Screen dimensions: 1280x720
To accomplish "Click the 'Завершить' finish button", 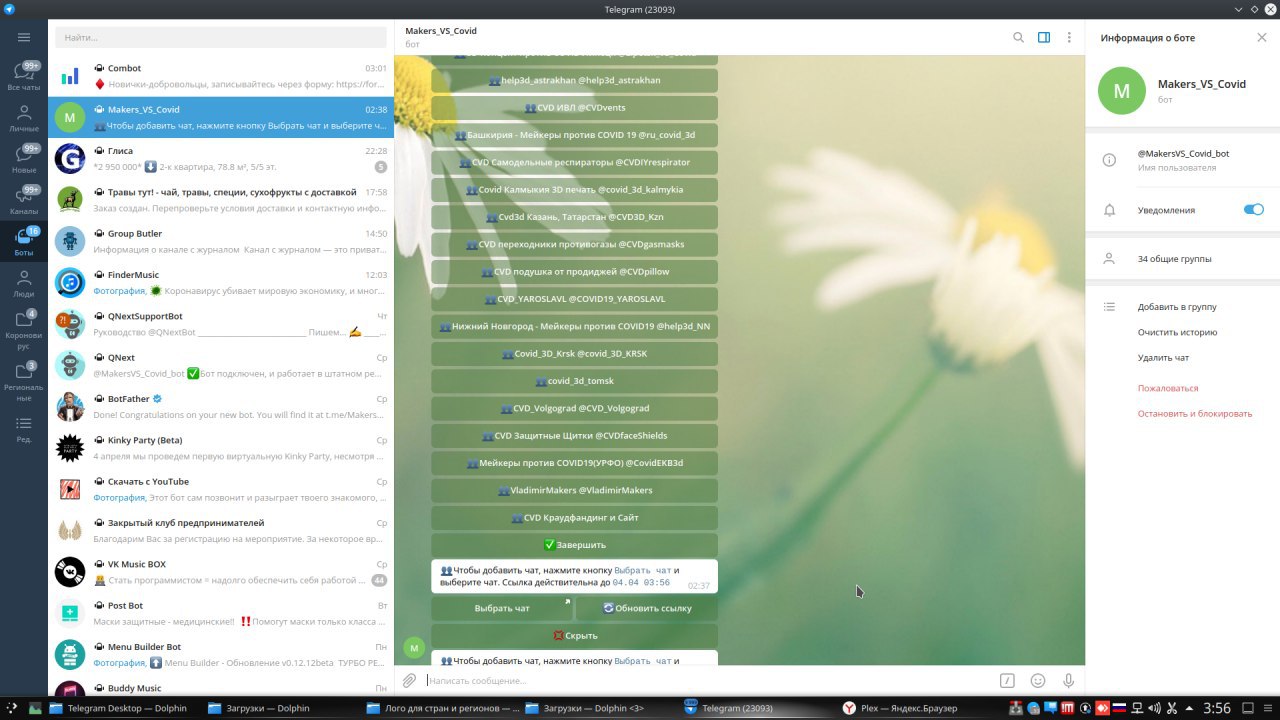I will tap(574, 545).
